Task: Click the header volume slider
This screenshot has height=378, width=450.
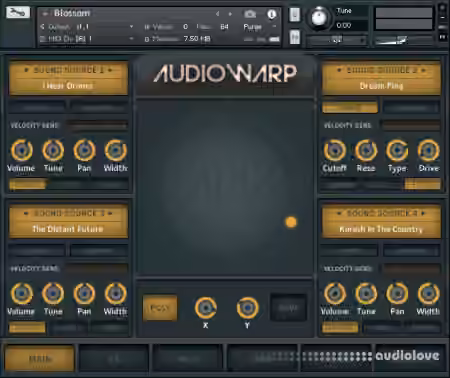Action: [x=404, y=40]
